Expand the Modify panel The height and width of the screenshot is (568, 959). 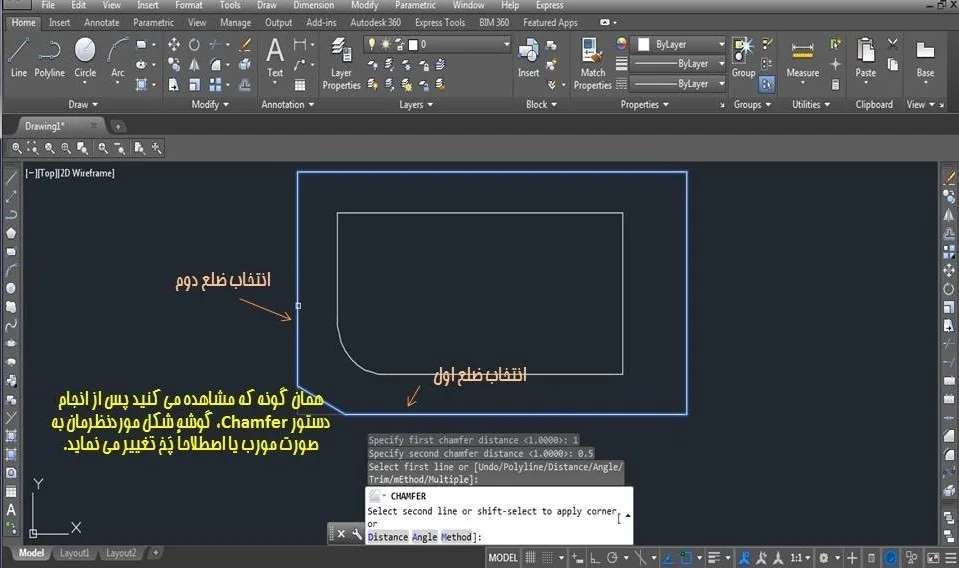tap(210, 105)
